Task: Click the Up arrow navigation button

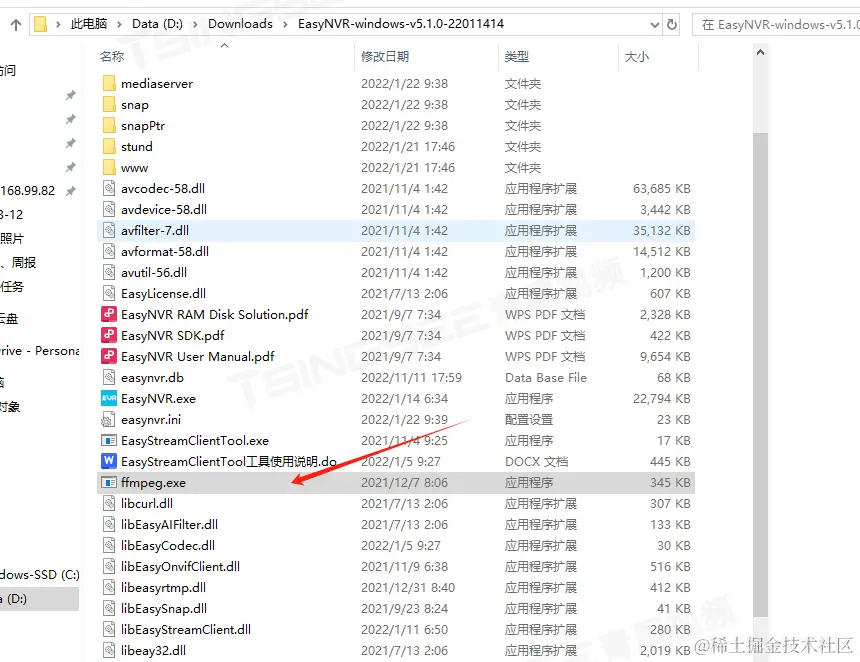Action: tap(16, 25)
